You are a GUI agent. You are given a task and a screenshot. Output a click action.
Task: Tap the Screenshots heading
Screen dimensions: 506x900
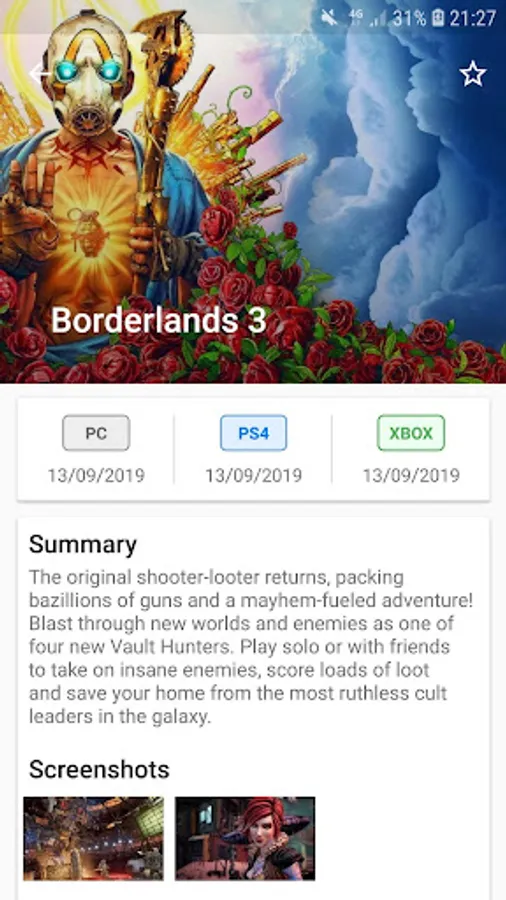[99, 769]
